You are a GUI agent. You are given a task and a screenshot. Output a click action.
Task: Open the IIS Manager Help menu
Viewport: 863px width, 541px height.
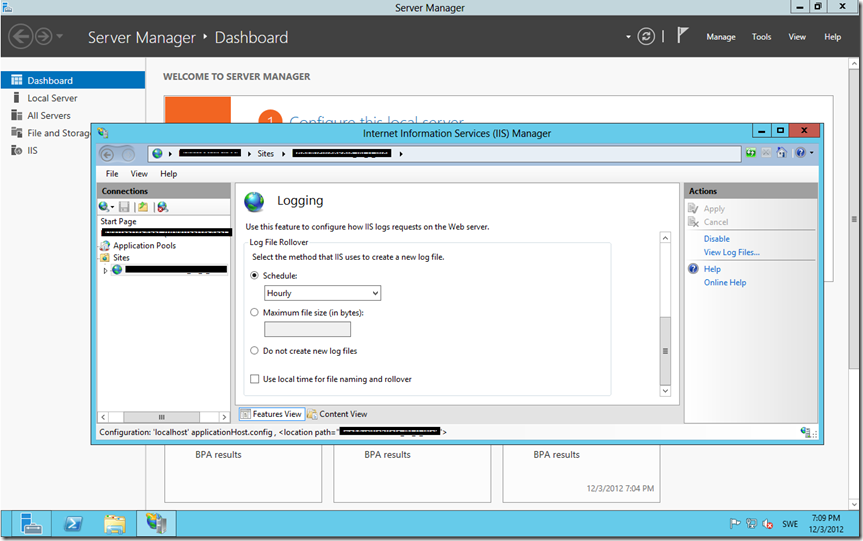point(168,173)
